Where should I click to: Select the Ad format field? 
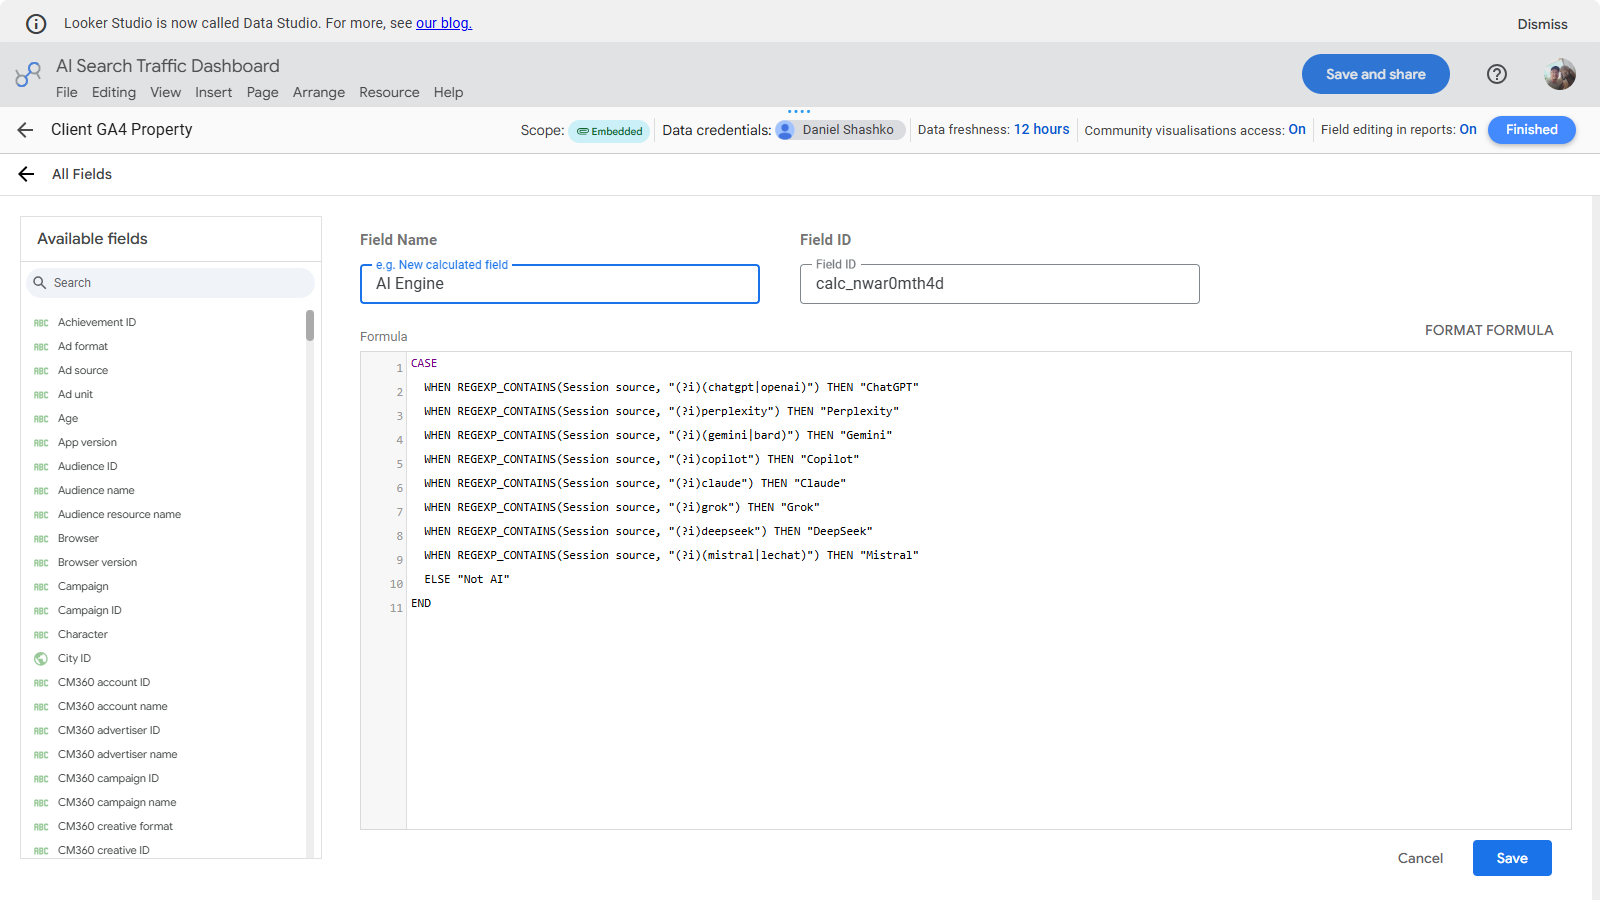point(83,347)
